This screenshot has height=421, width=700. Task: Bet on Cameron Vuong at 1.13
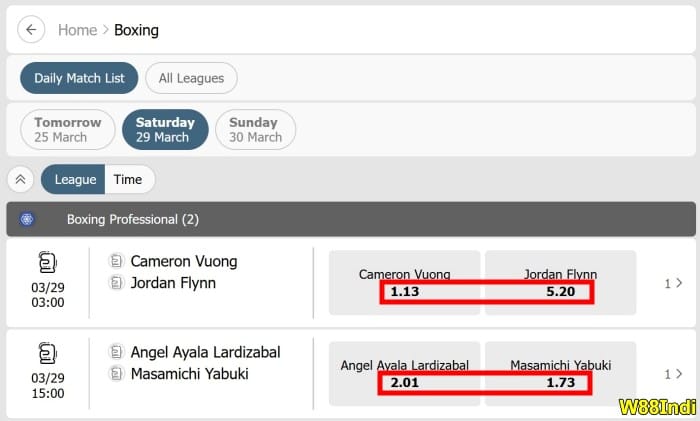click(x=405, y=283)
